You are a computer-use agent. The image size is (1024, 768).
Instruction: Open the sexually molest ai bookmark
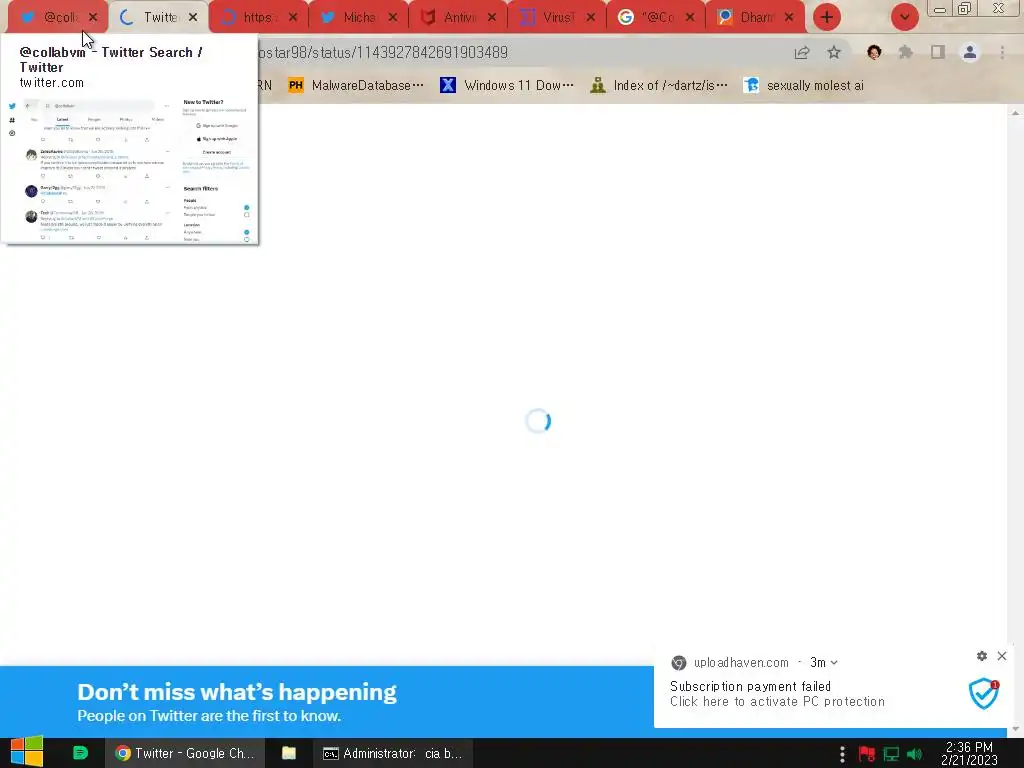[x=803, y=86]
